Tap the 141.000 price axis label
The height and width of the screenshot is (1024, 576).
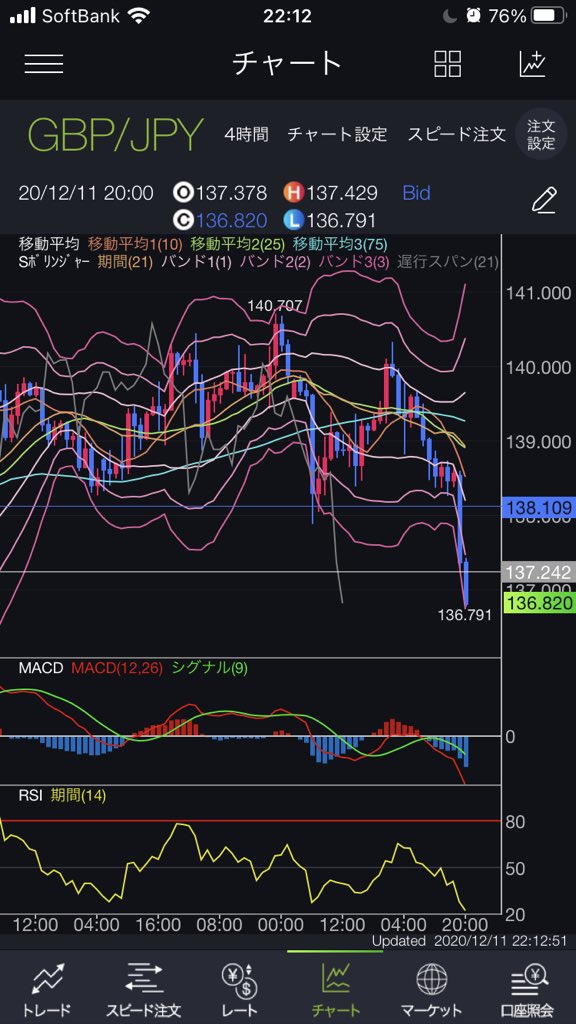[538, 293]
